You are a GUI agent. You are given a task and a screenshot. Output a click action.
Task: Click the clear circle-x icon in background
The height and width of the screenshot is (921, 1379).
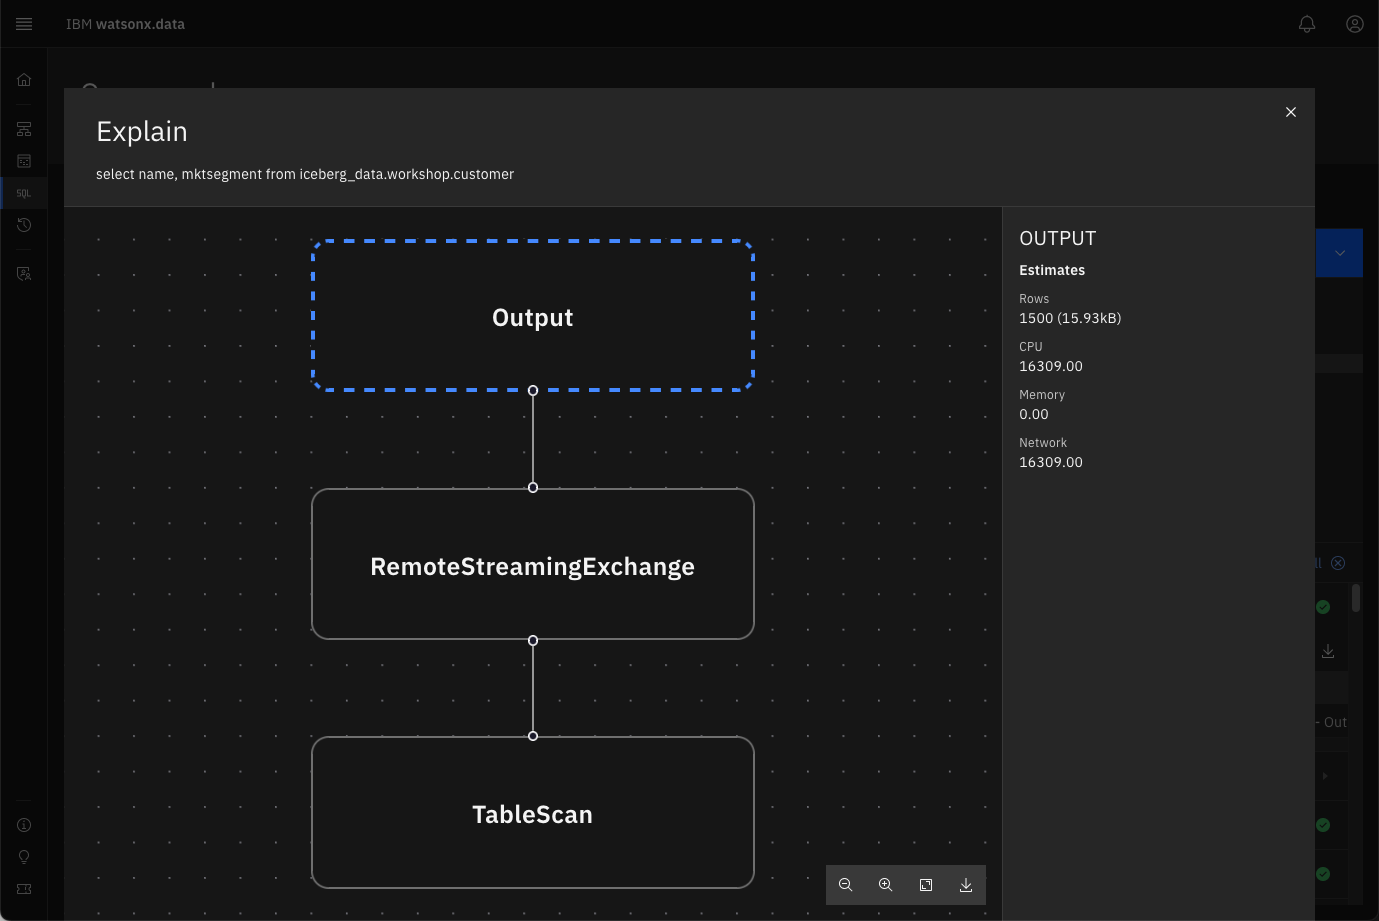point(1338,563)
